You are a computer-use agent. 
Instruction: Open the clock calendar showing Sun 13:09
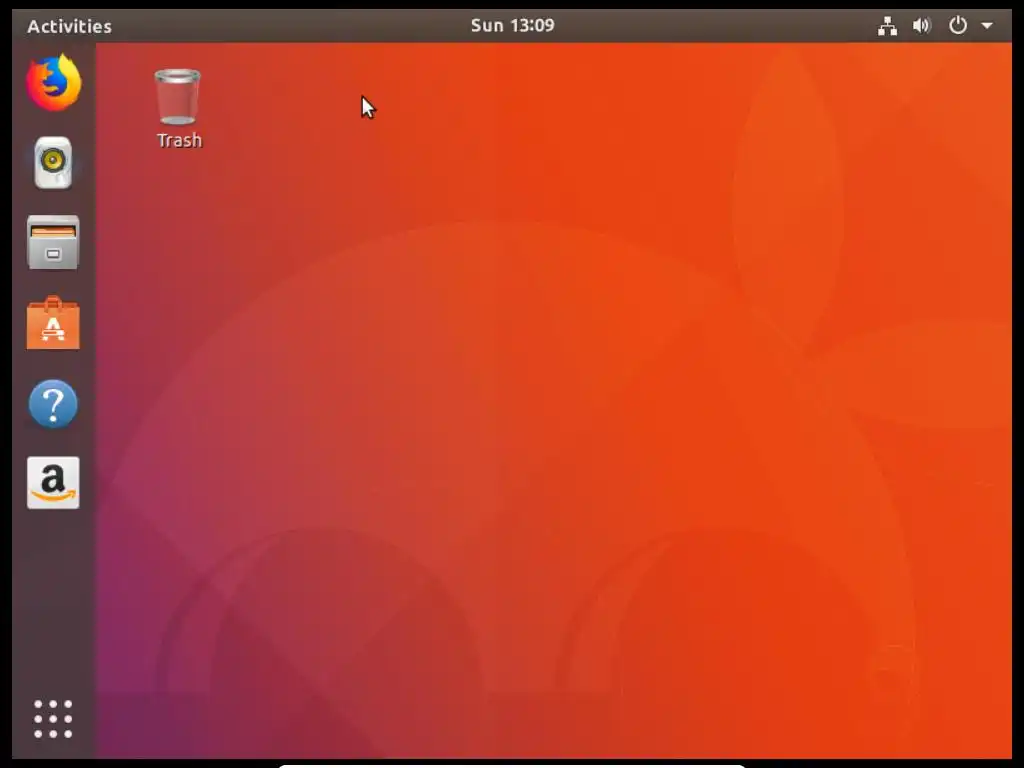click(x=513, y=25)
